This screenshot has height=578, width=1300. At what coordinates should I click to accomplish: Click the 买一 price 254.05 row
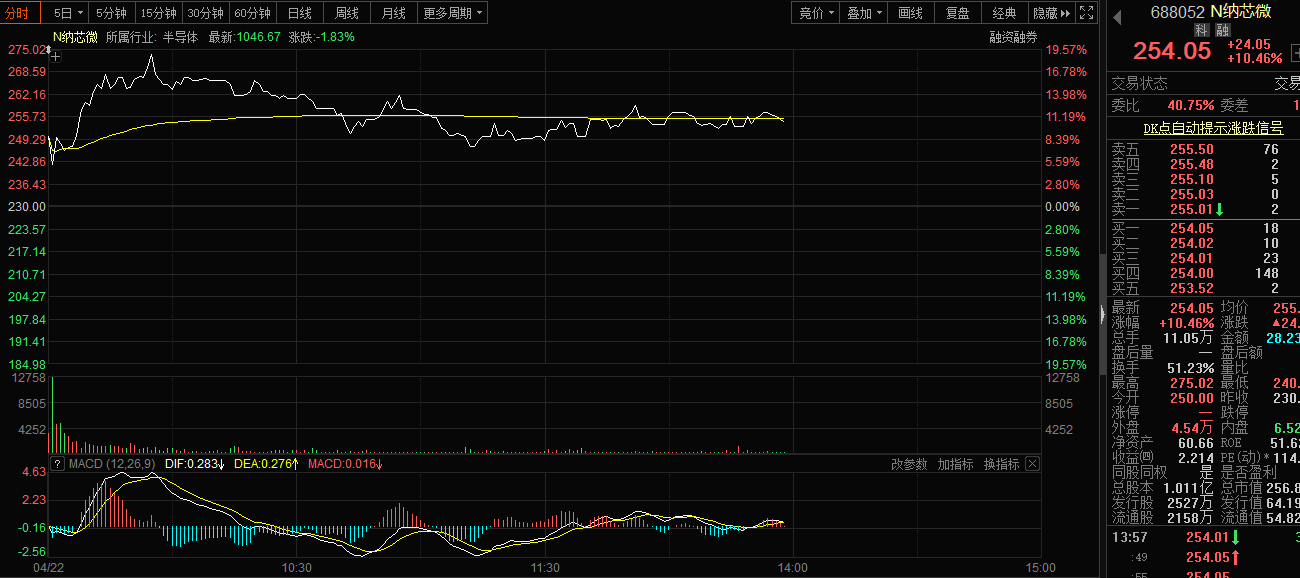(1203, 228)
